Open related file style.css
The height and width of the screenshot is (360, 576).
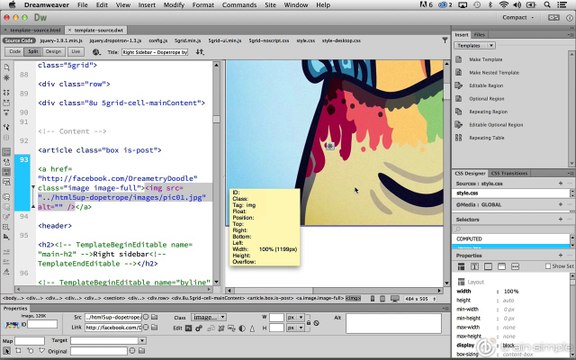tap(306, 41)
